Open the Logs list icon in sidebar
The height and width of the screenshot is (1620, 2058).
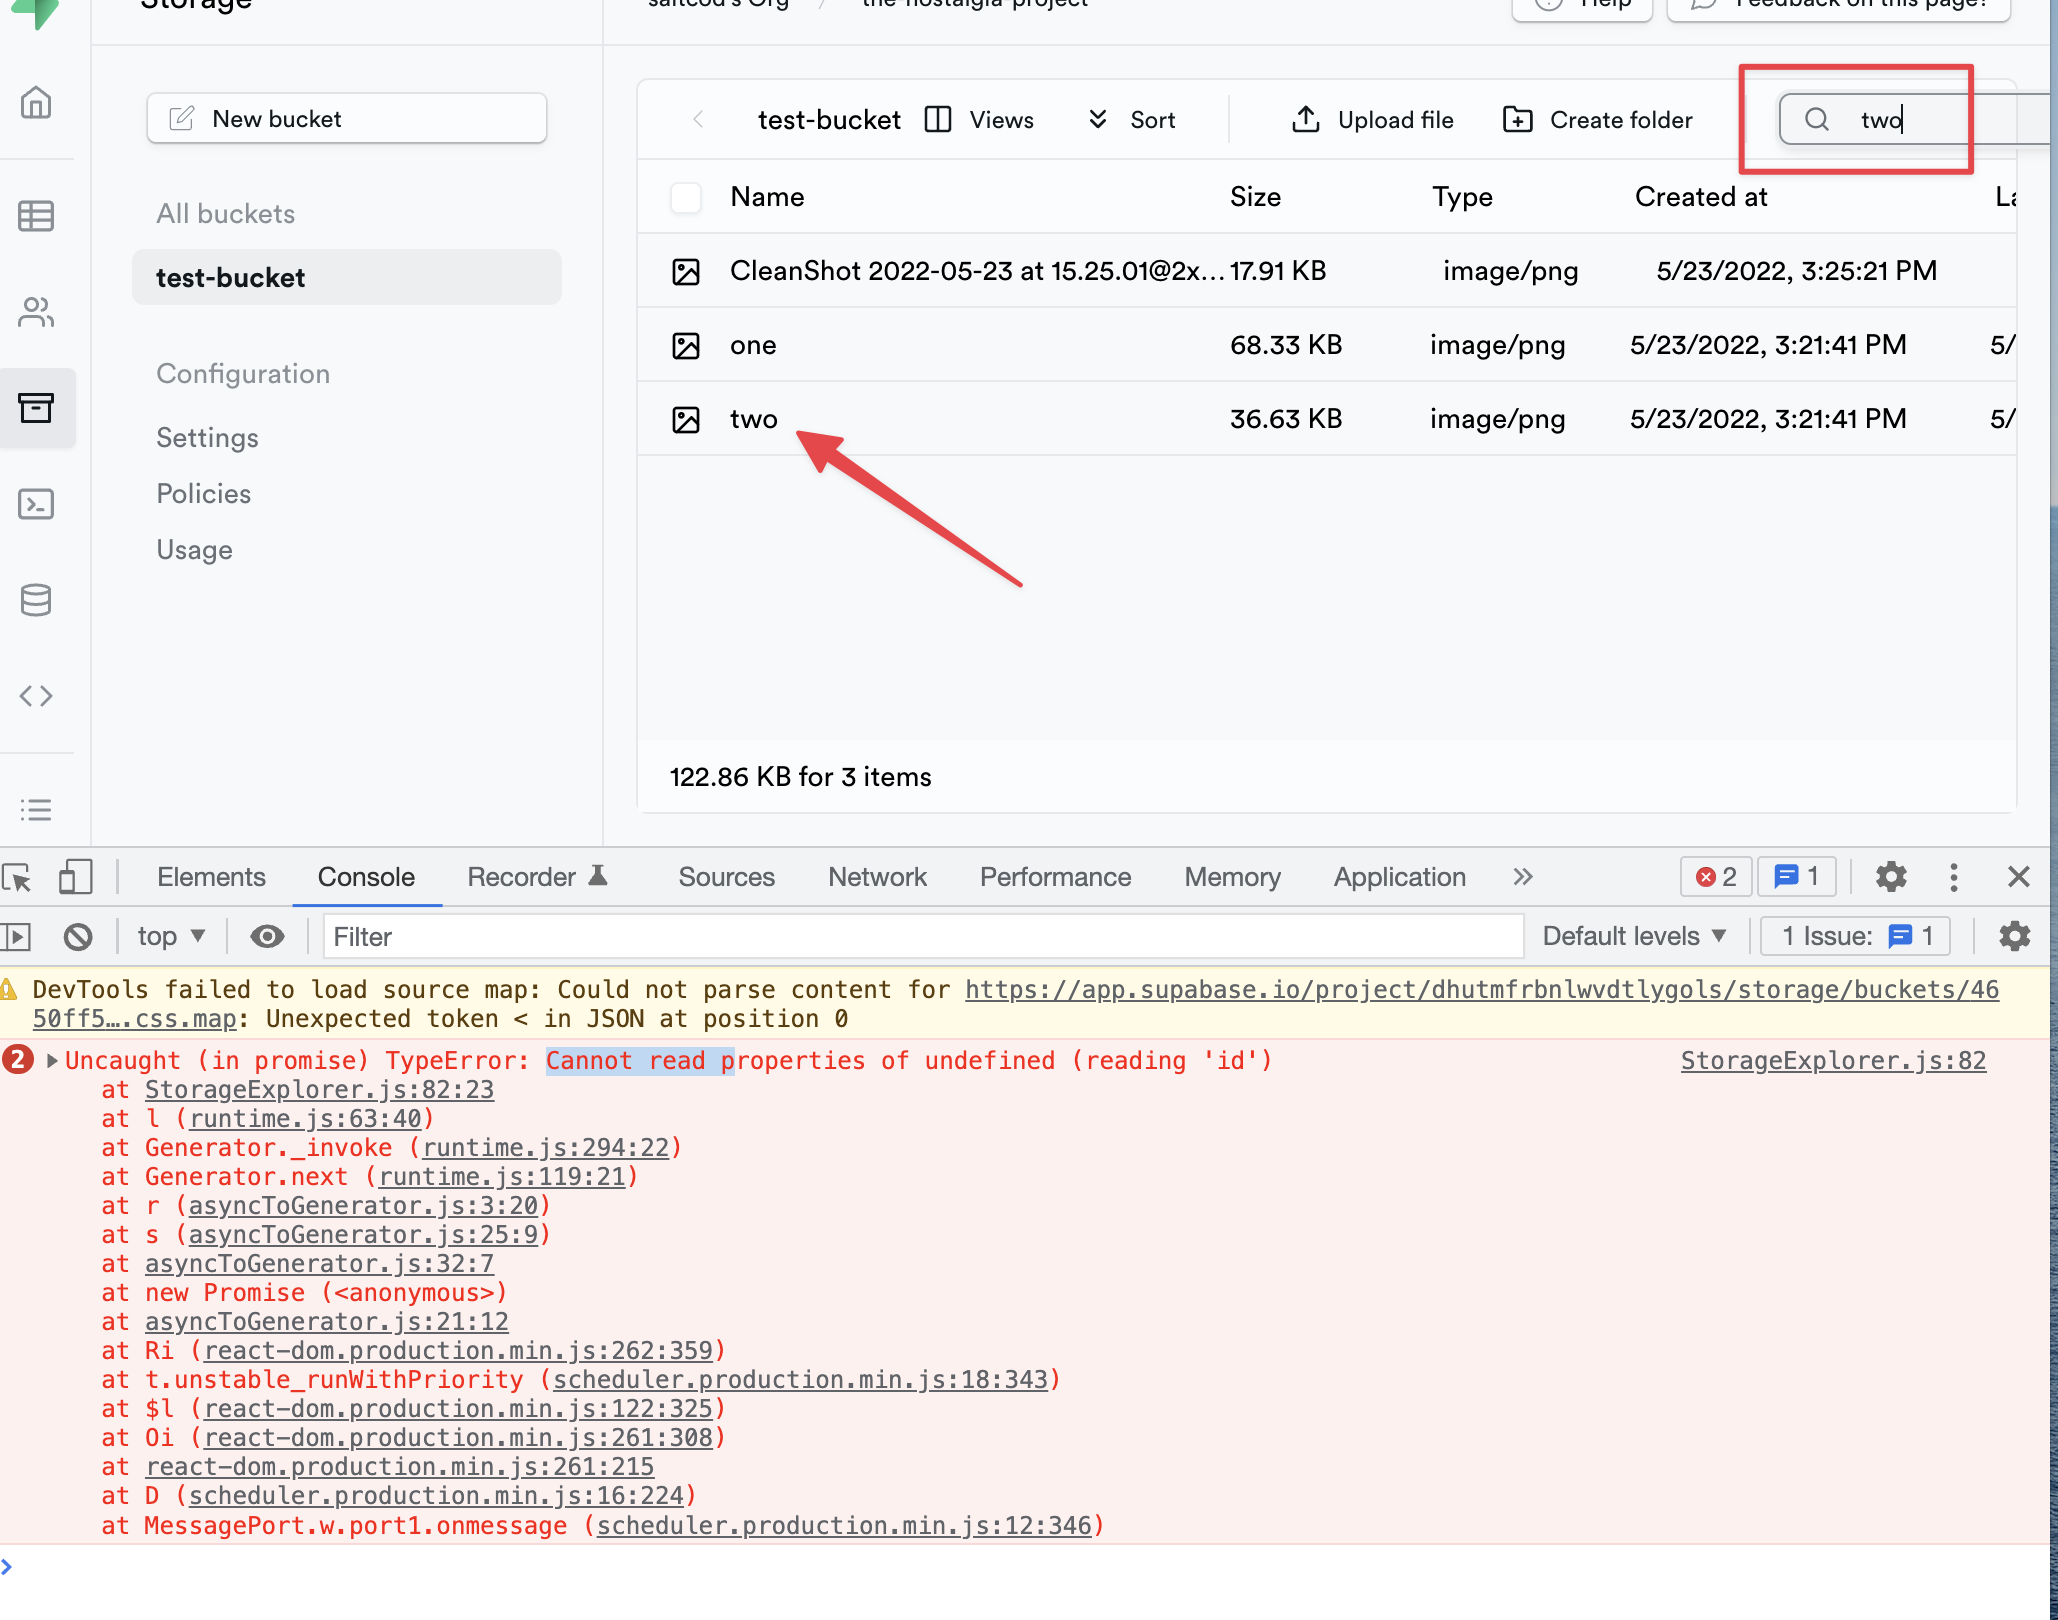pyautogui.click(x=37, y=810)
